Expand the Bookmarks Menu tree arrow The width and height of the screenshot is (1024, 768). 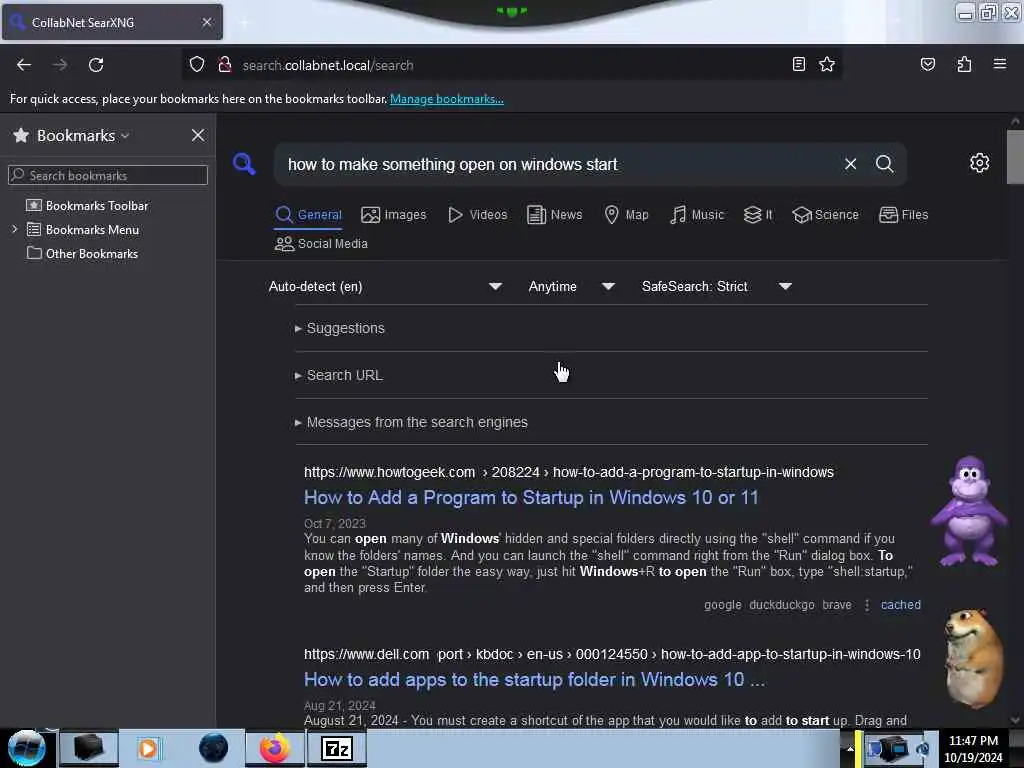14,229
